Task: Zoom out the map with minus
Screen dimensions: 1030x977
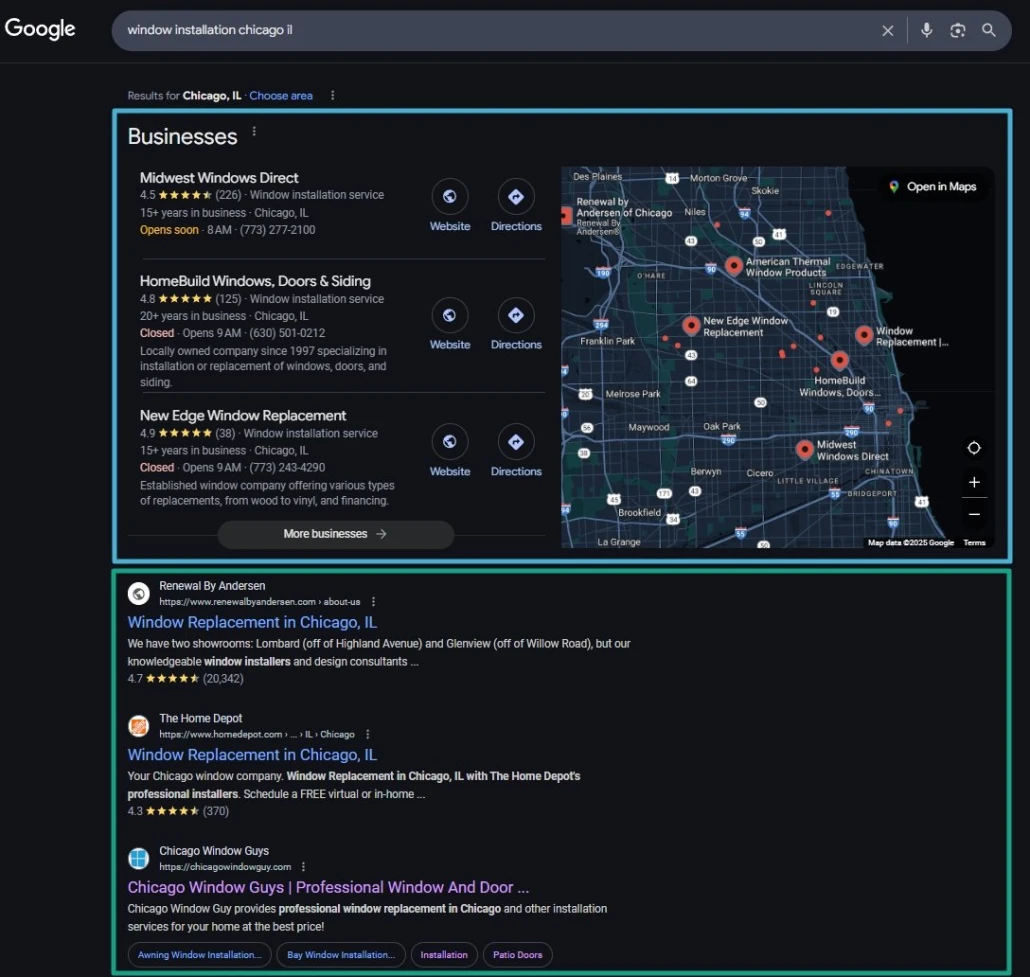Action: (974, 514)
